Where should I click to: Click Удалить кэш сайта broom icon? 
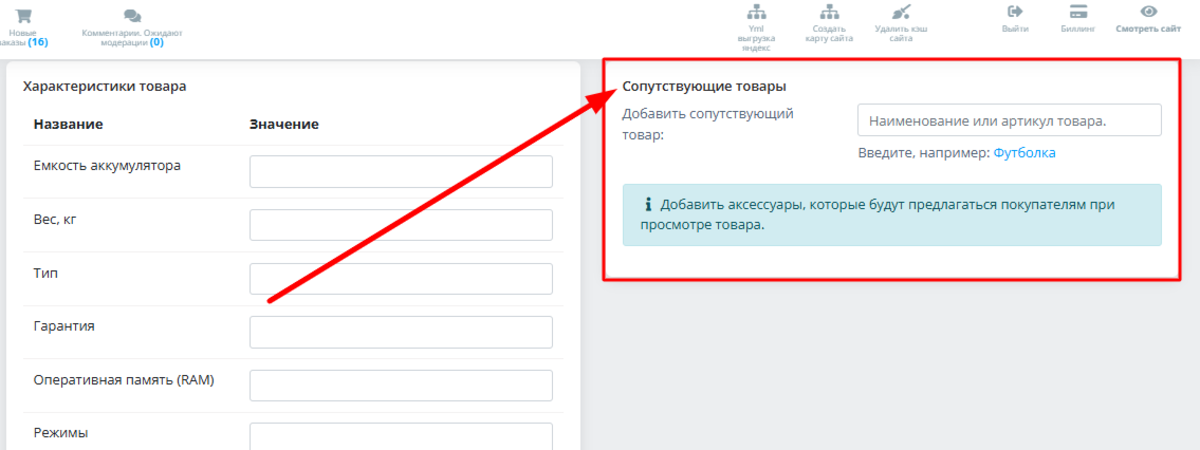[901, 13]
